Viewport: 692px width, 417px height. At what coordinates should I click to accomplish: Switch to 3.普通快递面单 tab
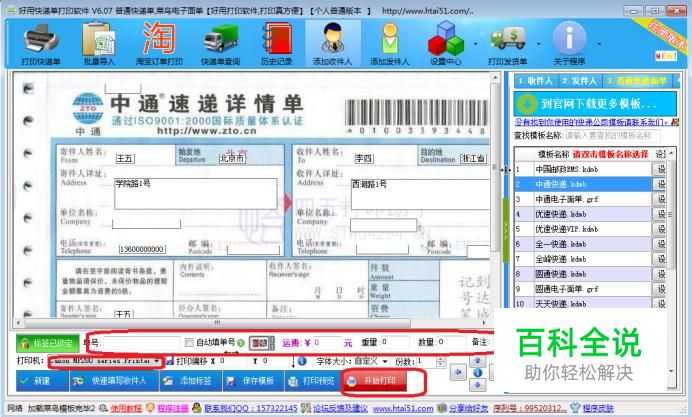click(637, 81)
